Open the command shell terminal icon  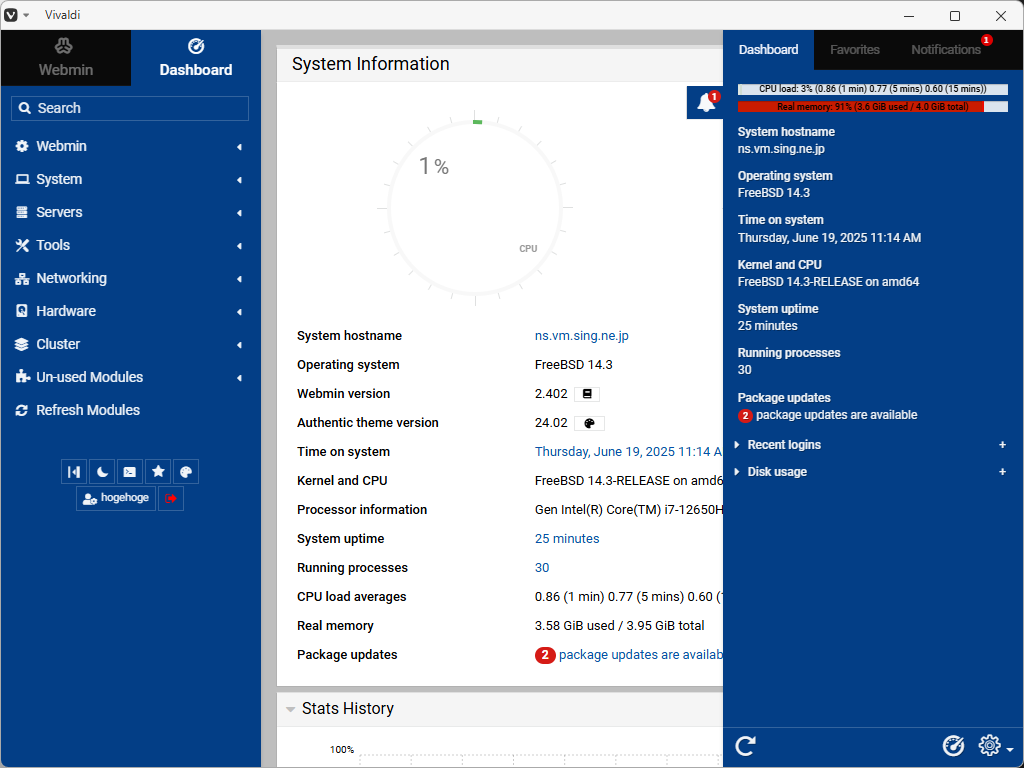point(130,472)
